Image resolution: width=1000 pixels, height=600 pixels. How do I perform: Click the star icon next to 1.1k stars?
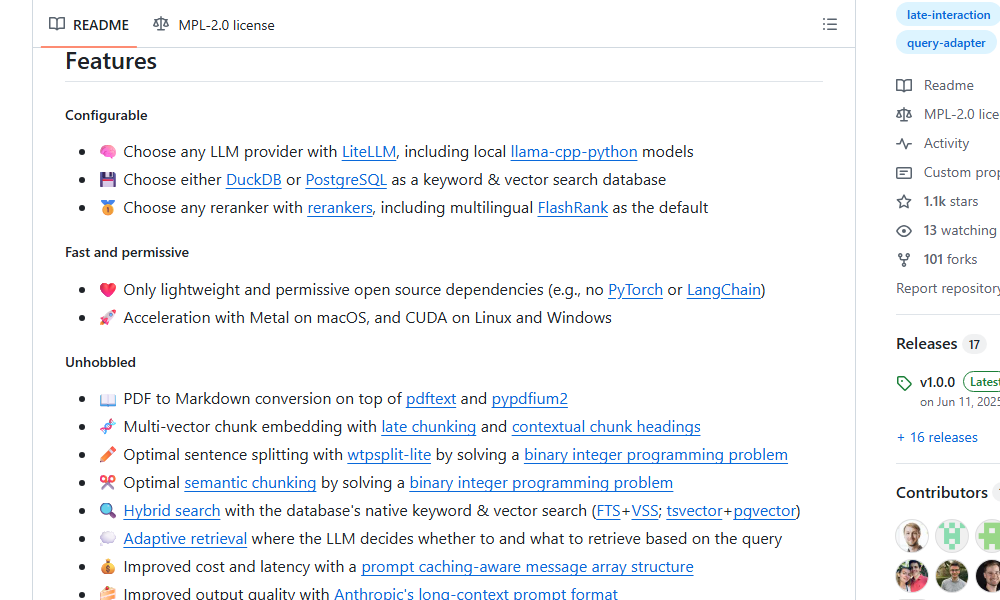pos(904,202)
